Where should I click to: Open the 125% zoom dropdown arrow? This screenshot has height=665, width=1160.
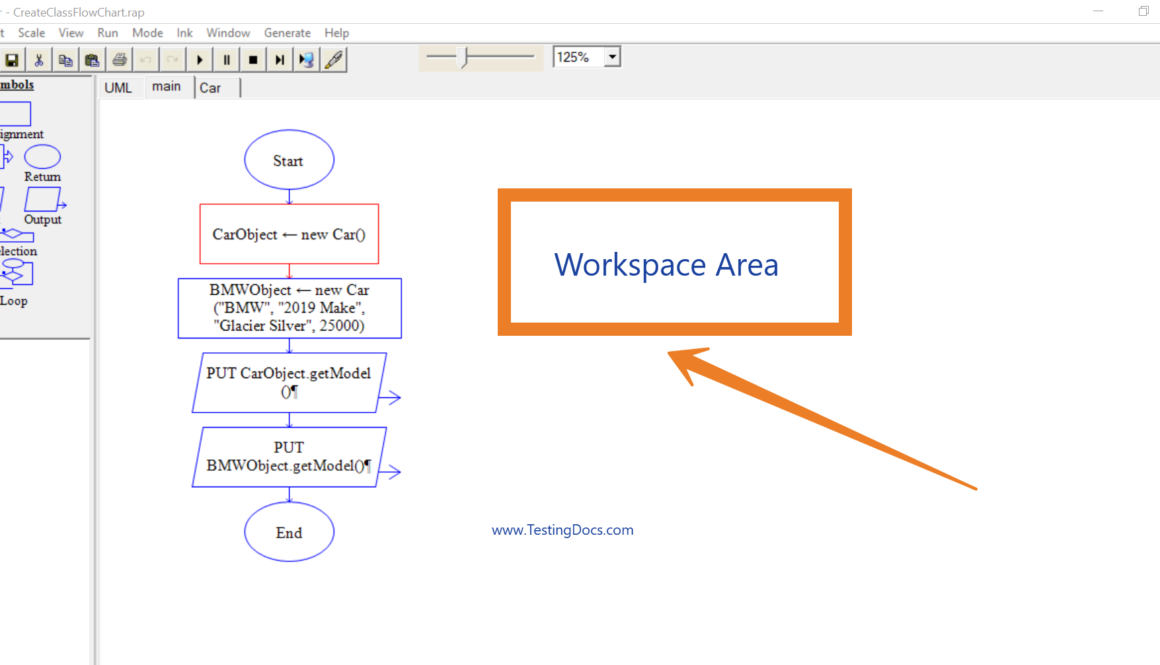click(x=612, y=57)
